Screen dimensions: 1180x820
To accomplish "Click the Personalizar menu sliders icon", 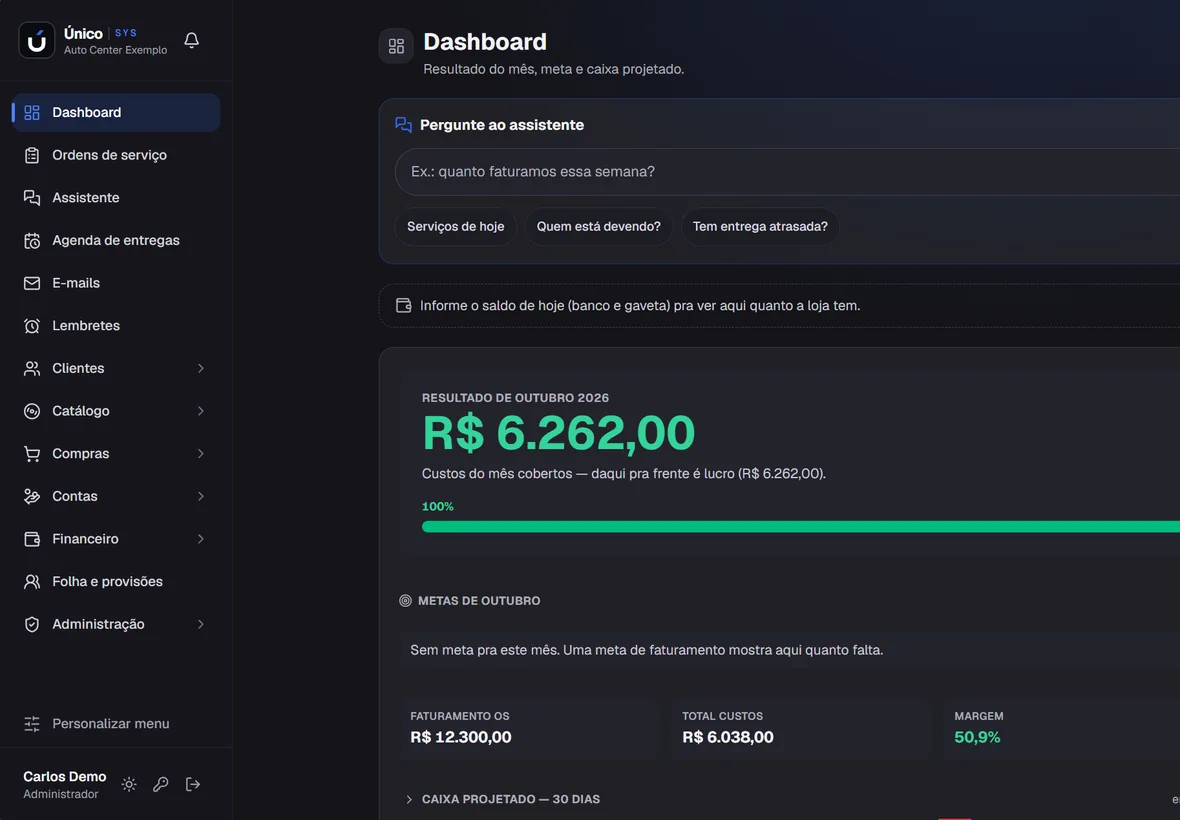I will pos(32,724).
